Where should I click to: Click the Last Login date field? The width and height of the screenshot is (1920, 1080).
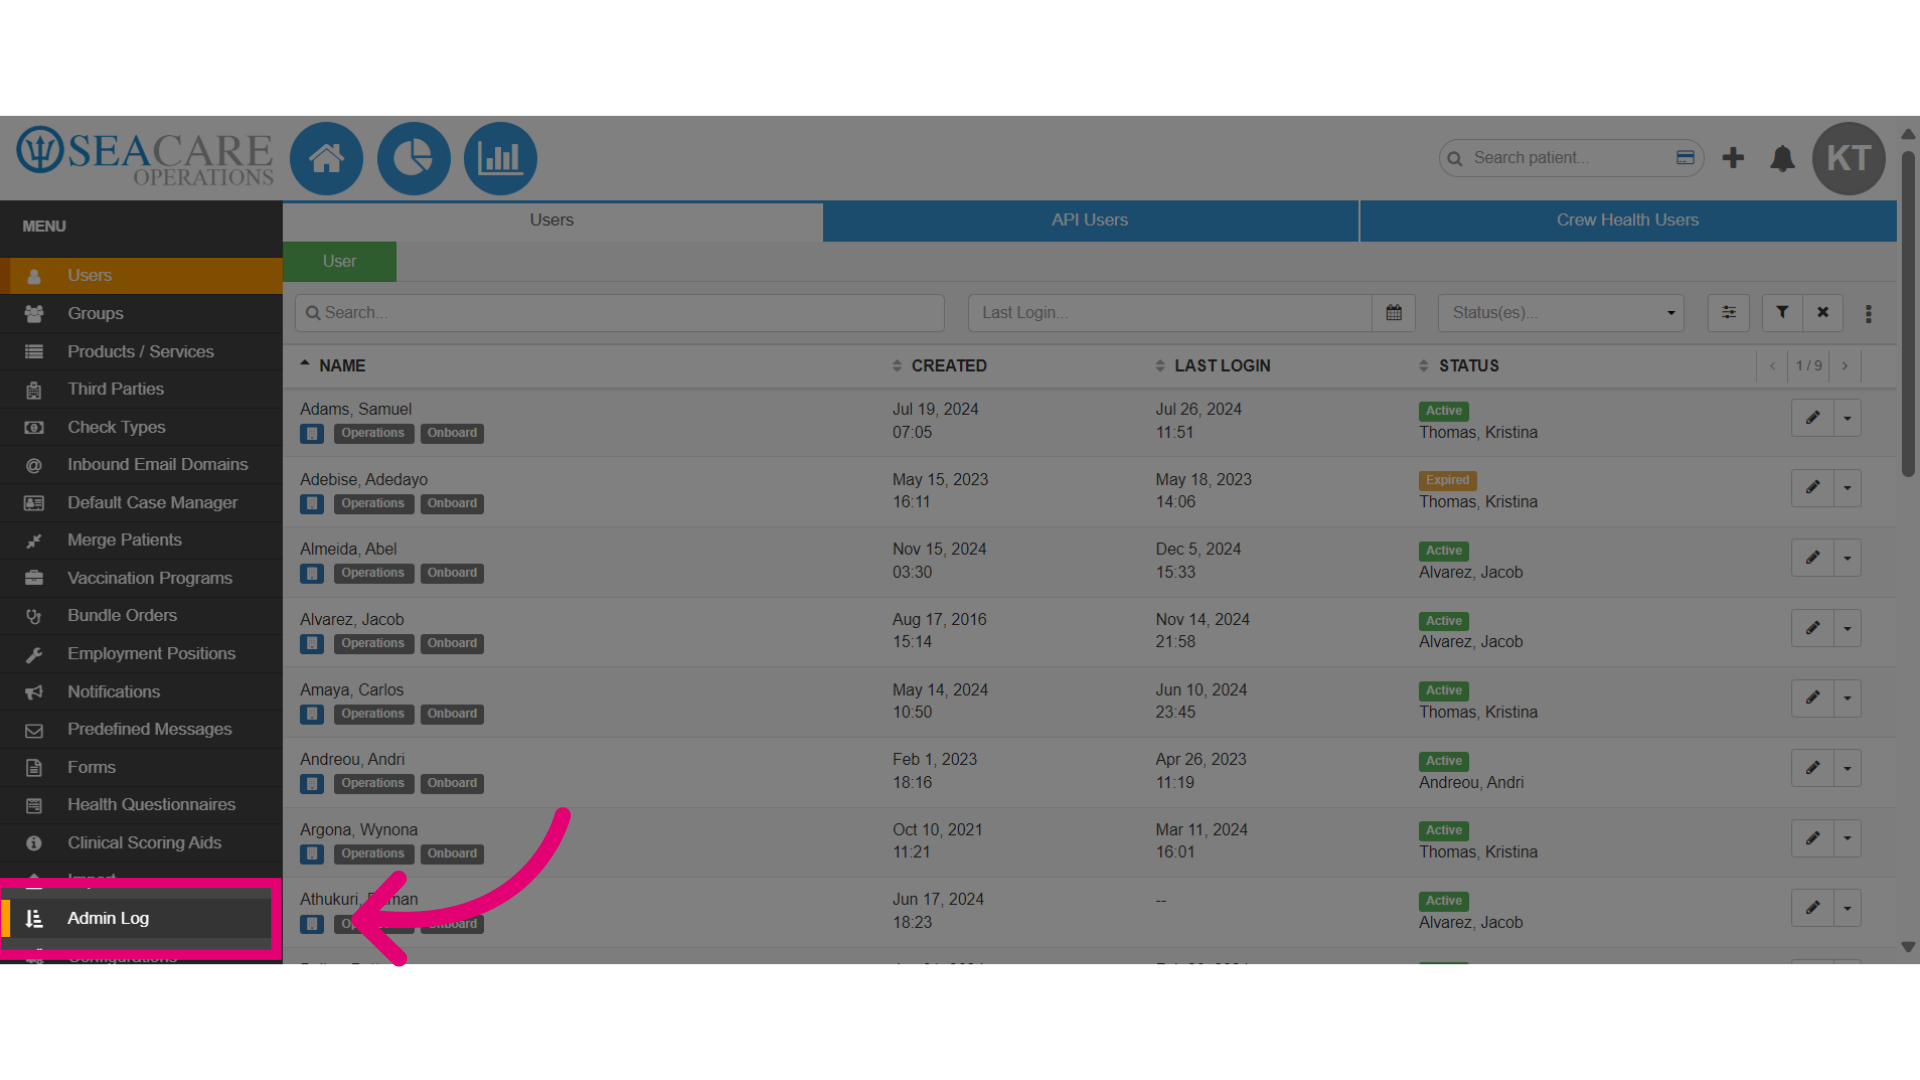click(1170, 313)
